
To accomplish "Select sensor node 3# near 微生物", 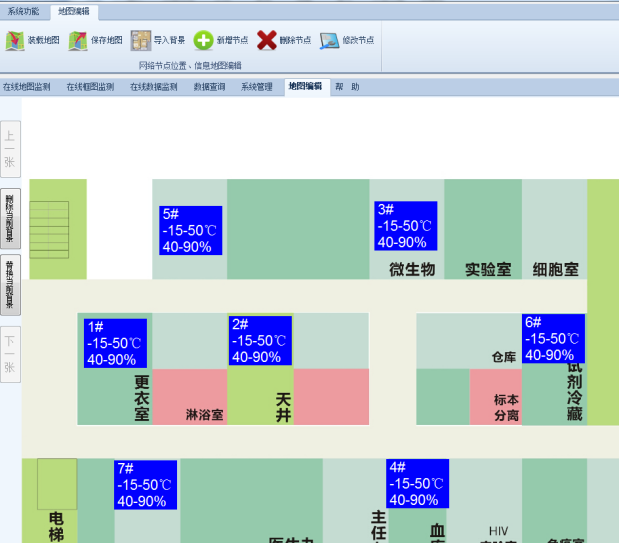I will pyautogui.click(x=405, y=226).
